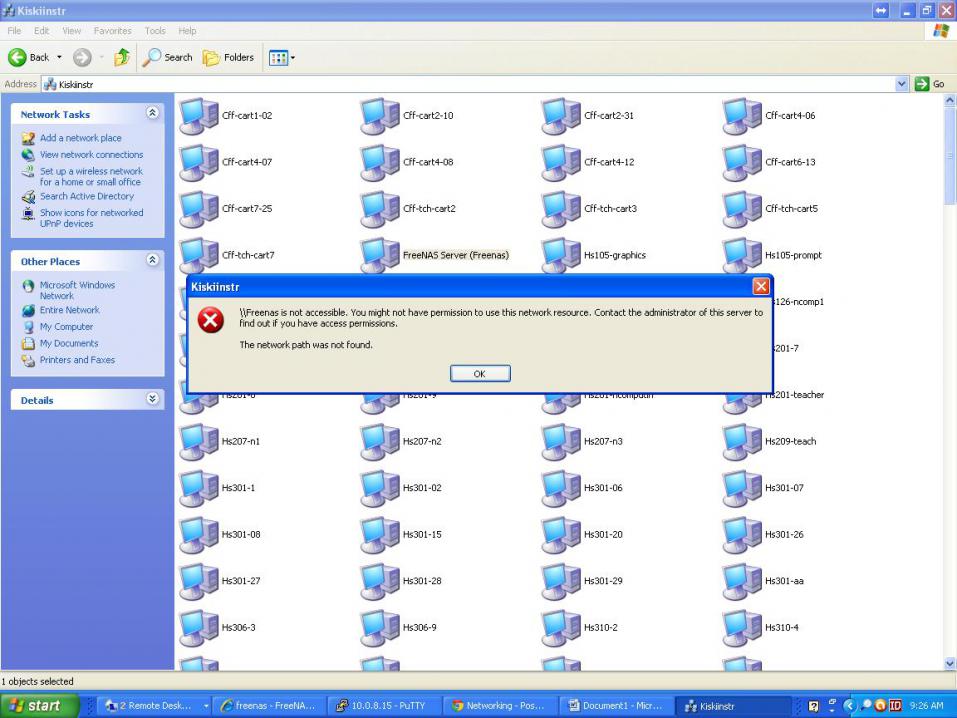Select the Hs301-aa computer icon

click(742, 581)
